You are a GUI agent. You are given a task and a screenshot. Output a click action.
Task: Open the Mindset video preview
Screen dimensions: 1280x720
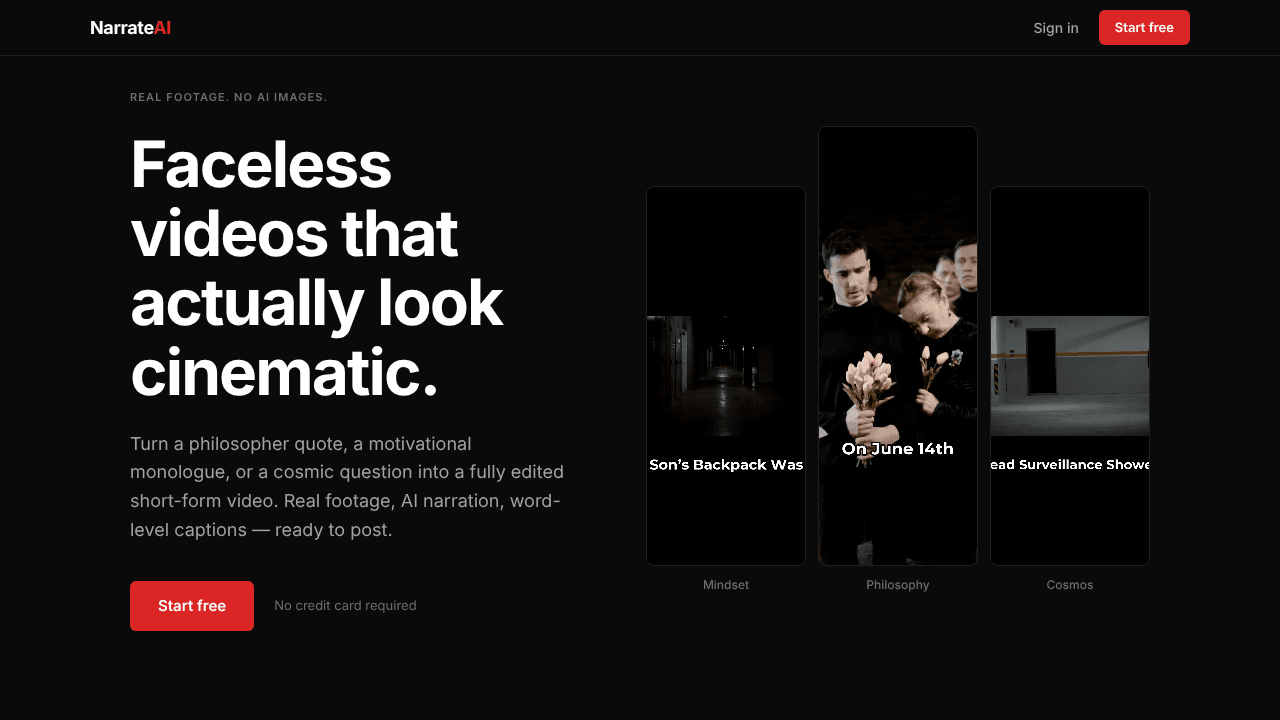coord(726,376)
